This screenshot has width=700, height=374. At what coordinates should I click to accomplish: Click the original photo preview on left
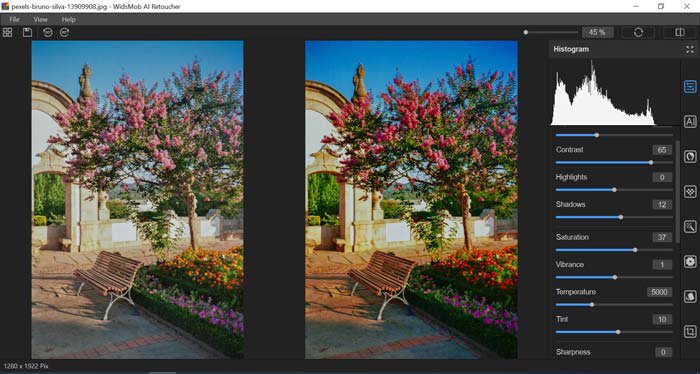click(x=138, y=199)
